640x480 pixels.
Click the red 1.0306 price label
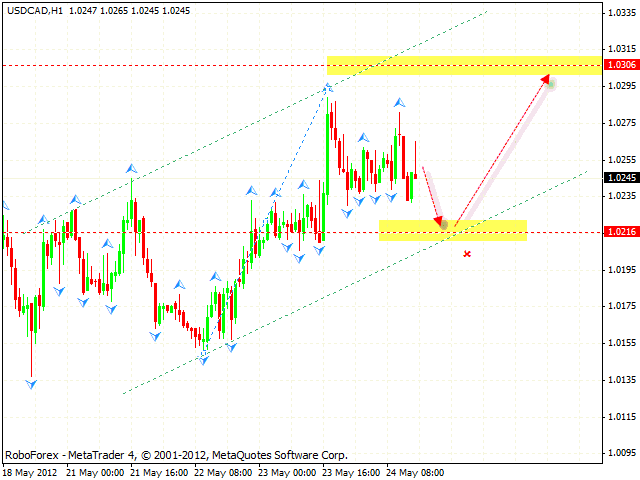(620, 65)
